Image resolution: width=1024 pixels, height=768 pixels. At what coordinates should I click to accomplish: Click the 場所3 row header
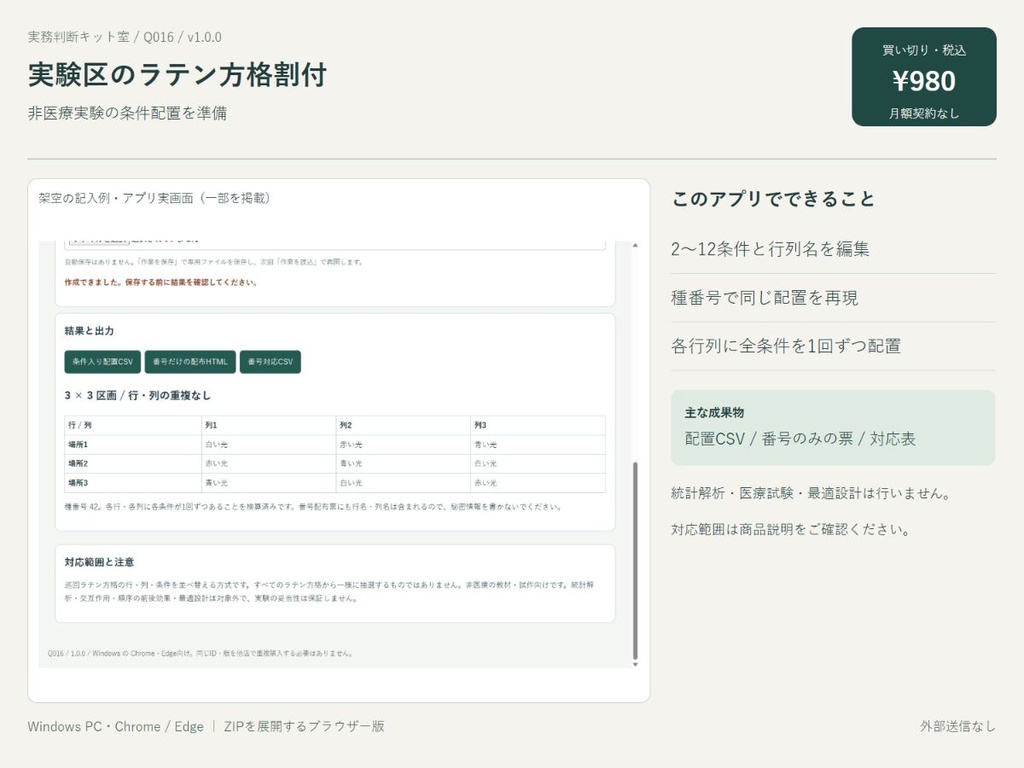tap(133, 483)
